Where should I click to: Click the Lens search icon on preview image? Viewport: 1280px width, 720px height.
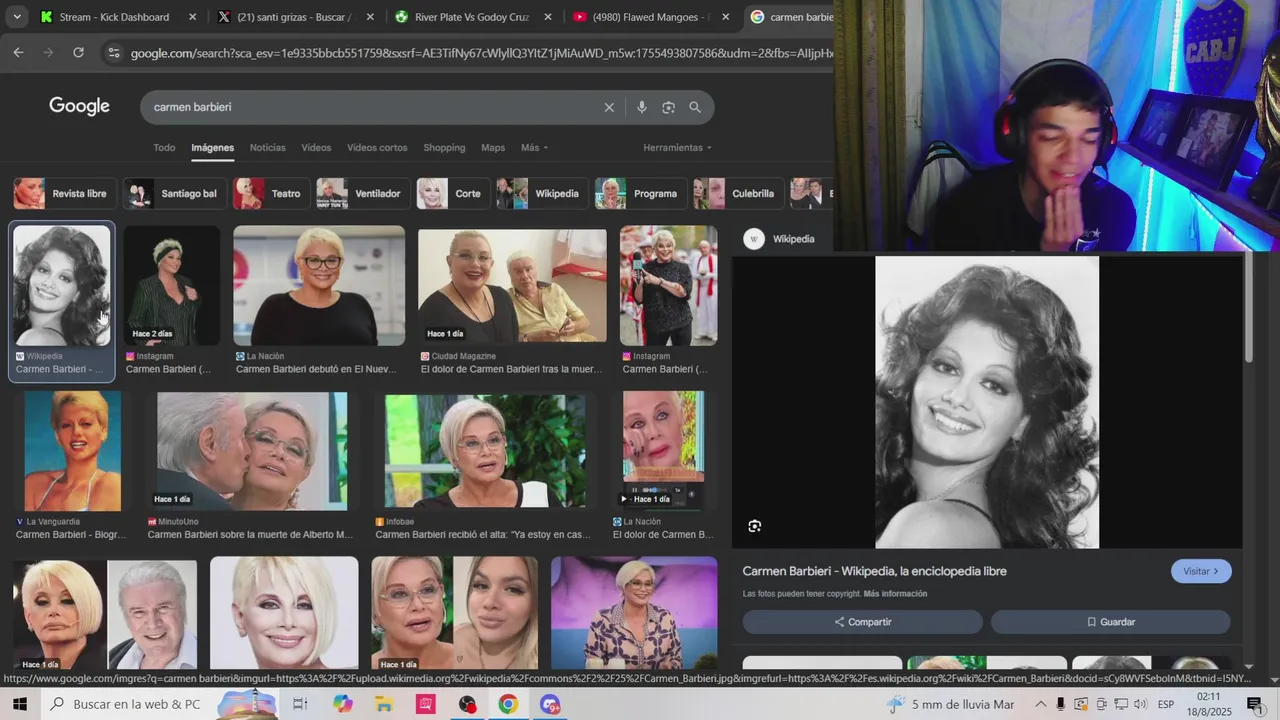point(755,526)
